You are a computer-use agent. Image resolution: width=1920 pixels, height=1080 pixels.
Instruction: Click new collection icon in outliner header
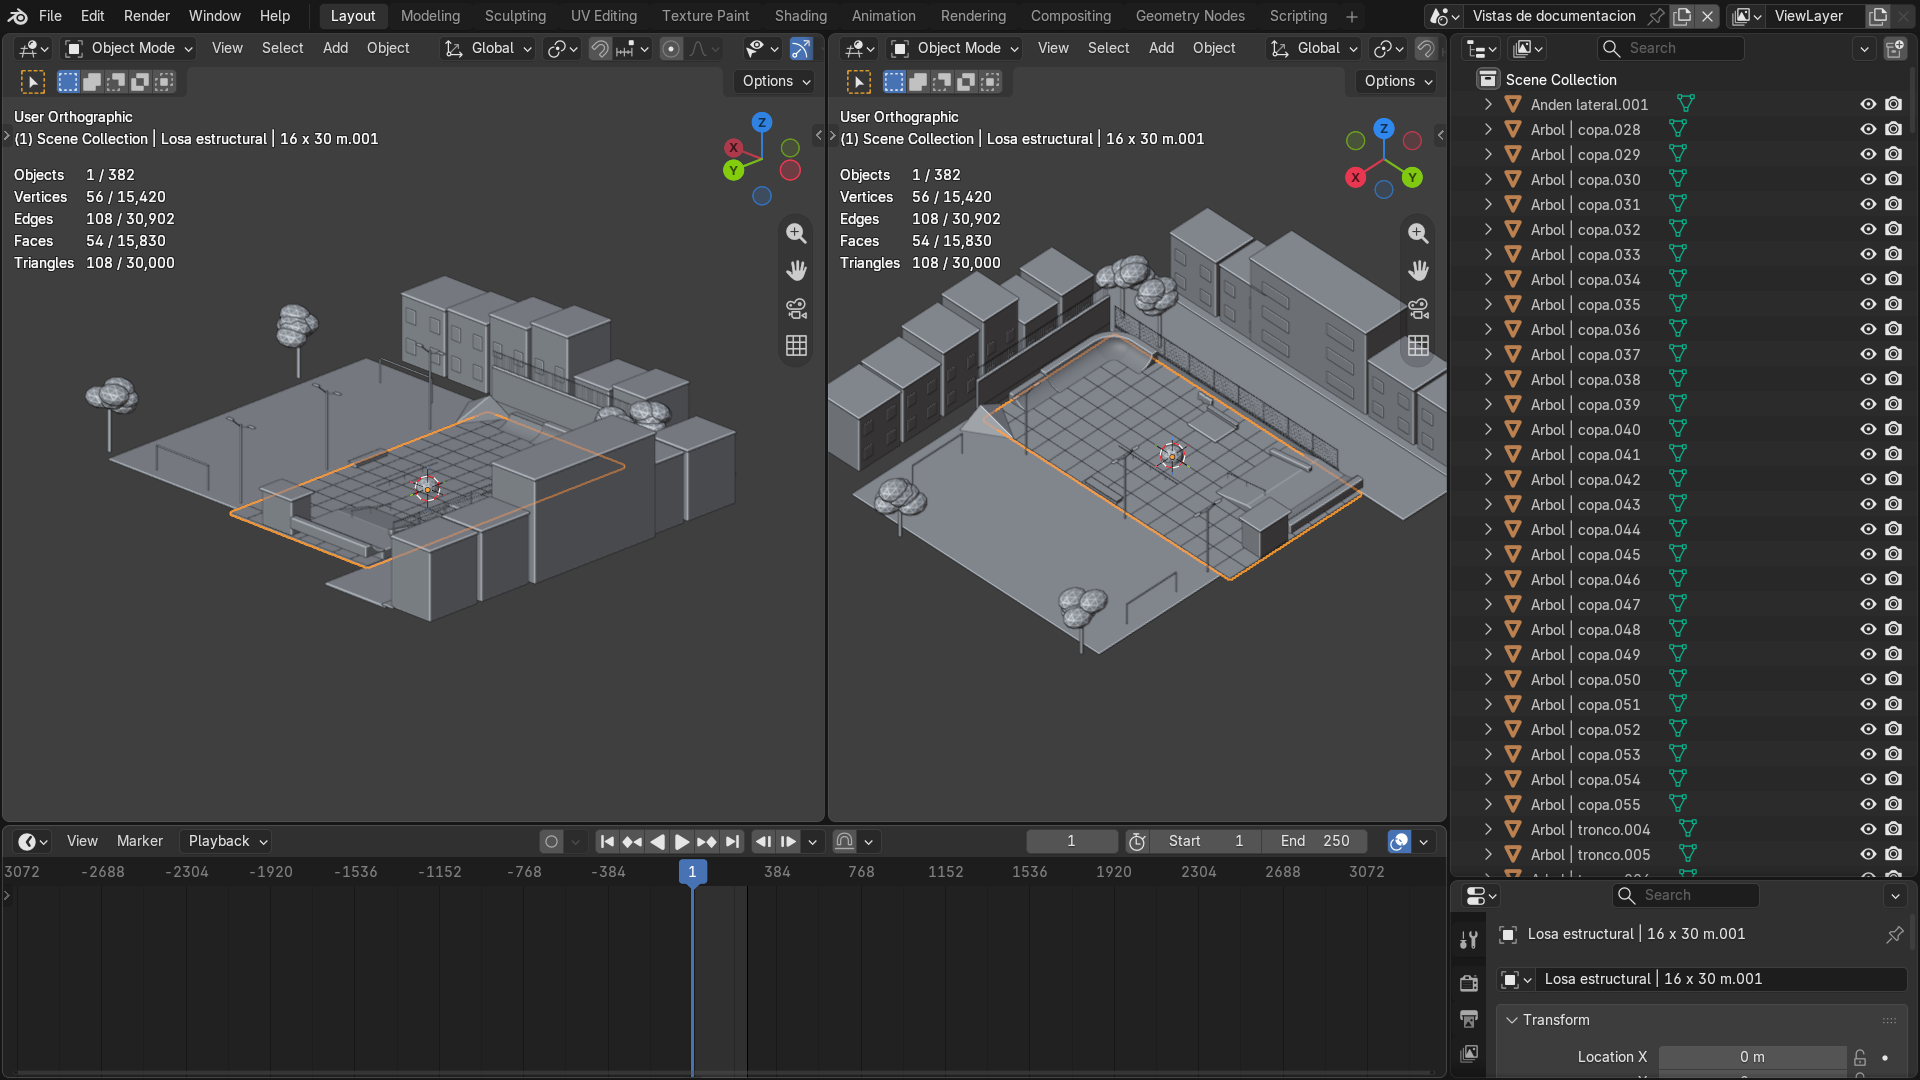[1894, 48]
